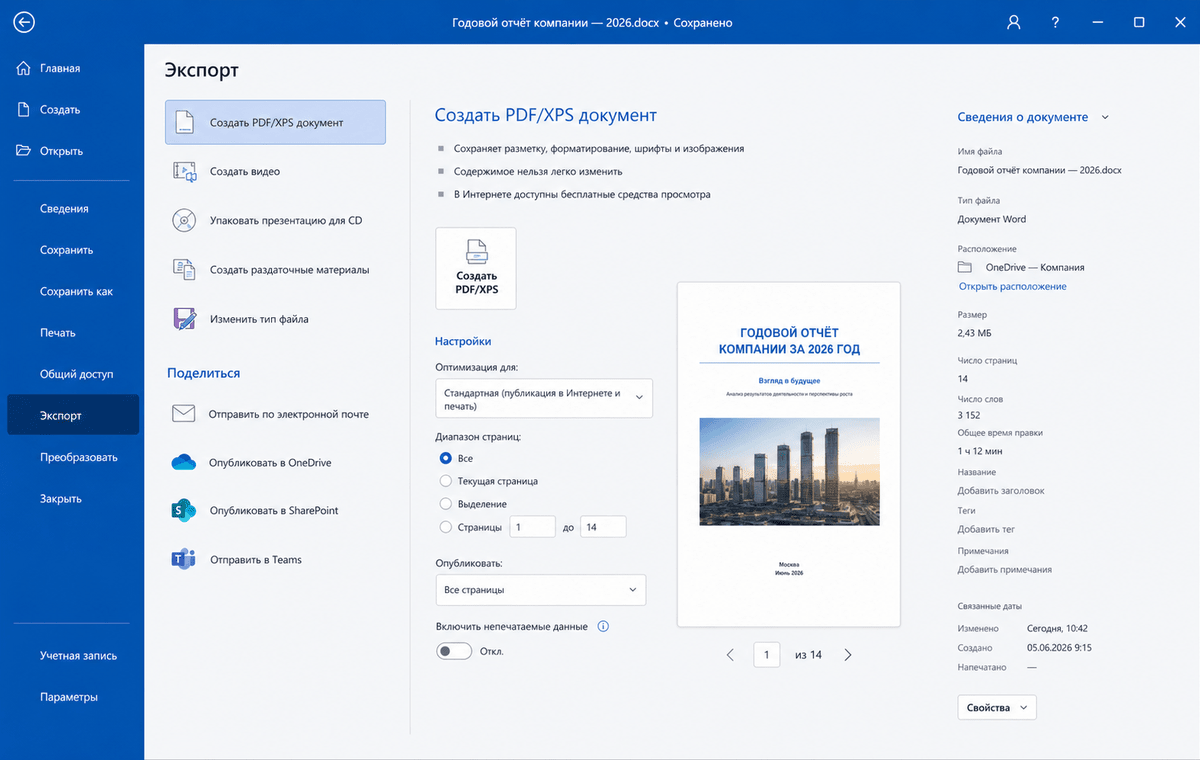Click the page range start field with 1
Image resolution: width=1200 pixels, height=760 pixels.
tap(533, 527)
